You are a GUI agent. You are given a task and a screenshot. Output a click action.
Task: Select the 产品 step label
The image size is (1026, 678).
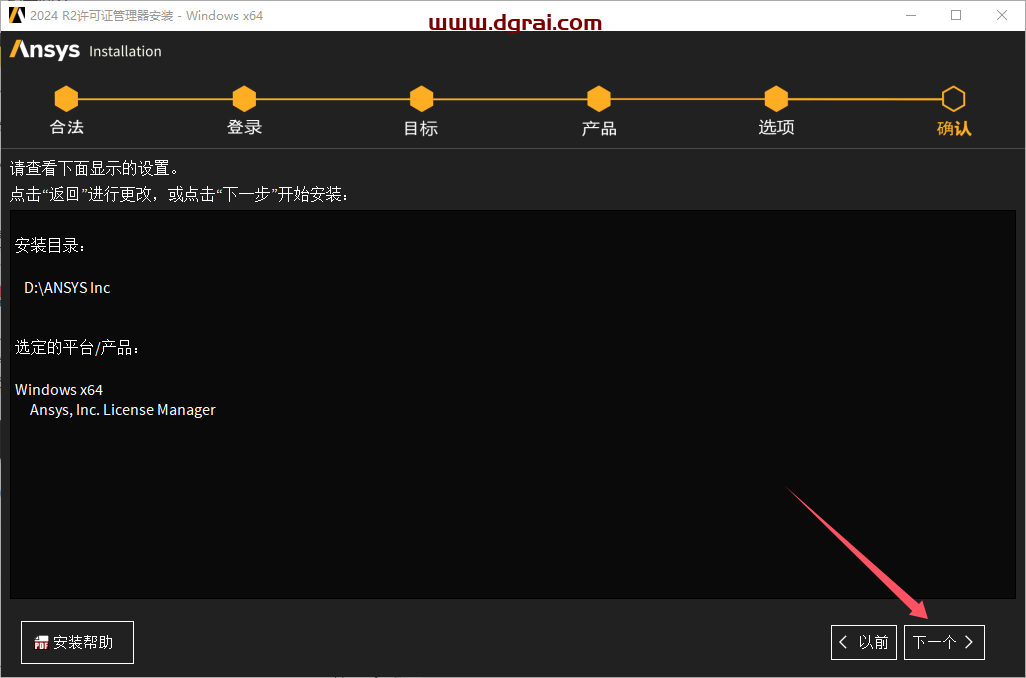click(599, 128)
